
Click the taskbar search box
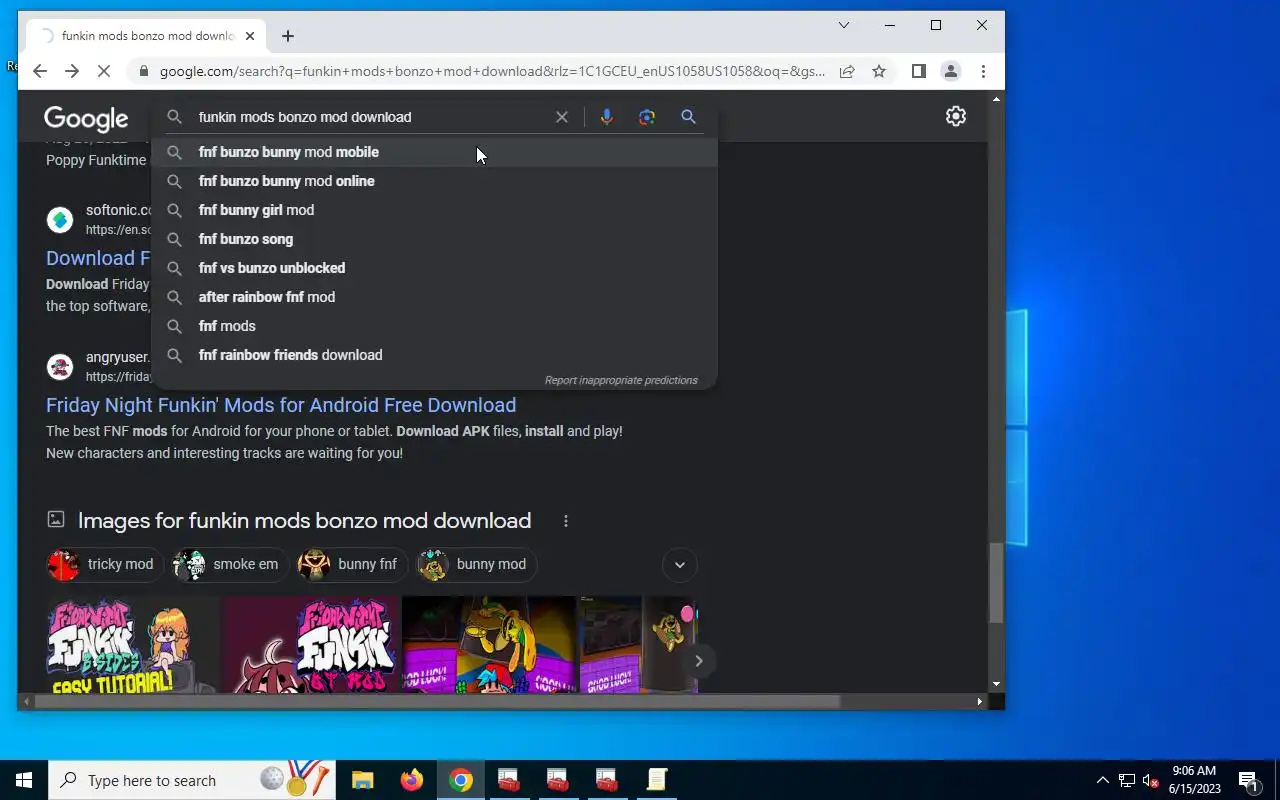[192, 780]
